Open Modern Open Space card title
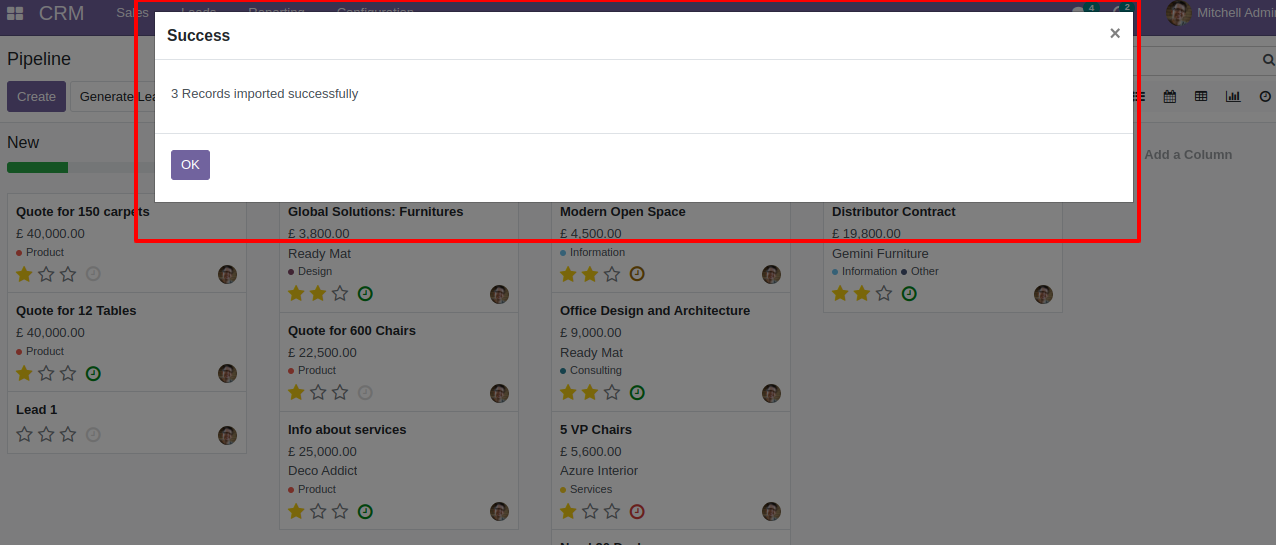The height and width of the screenshot is (545, 1276). coord(623,212)
